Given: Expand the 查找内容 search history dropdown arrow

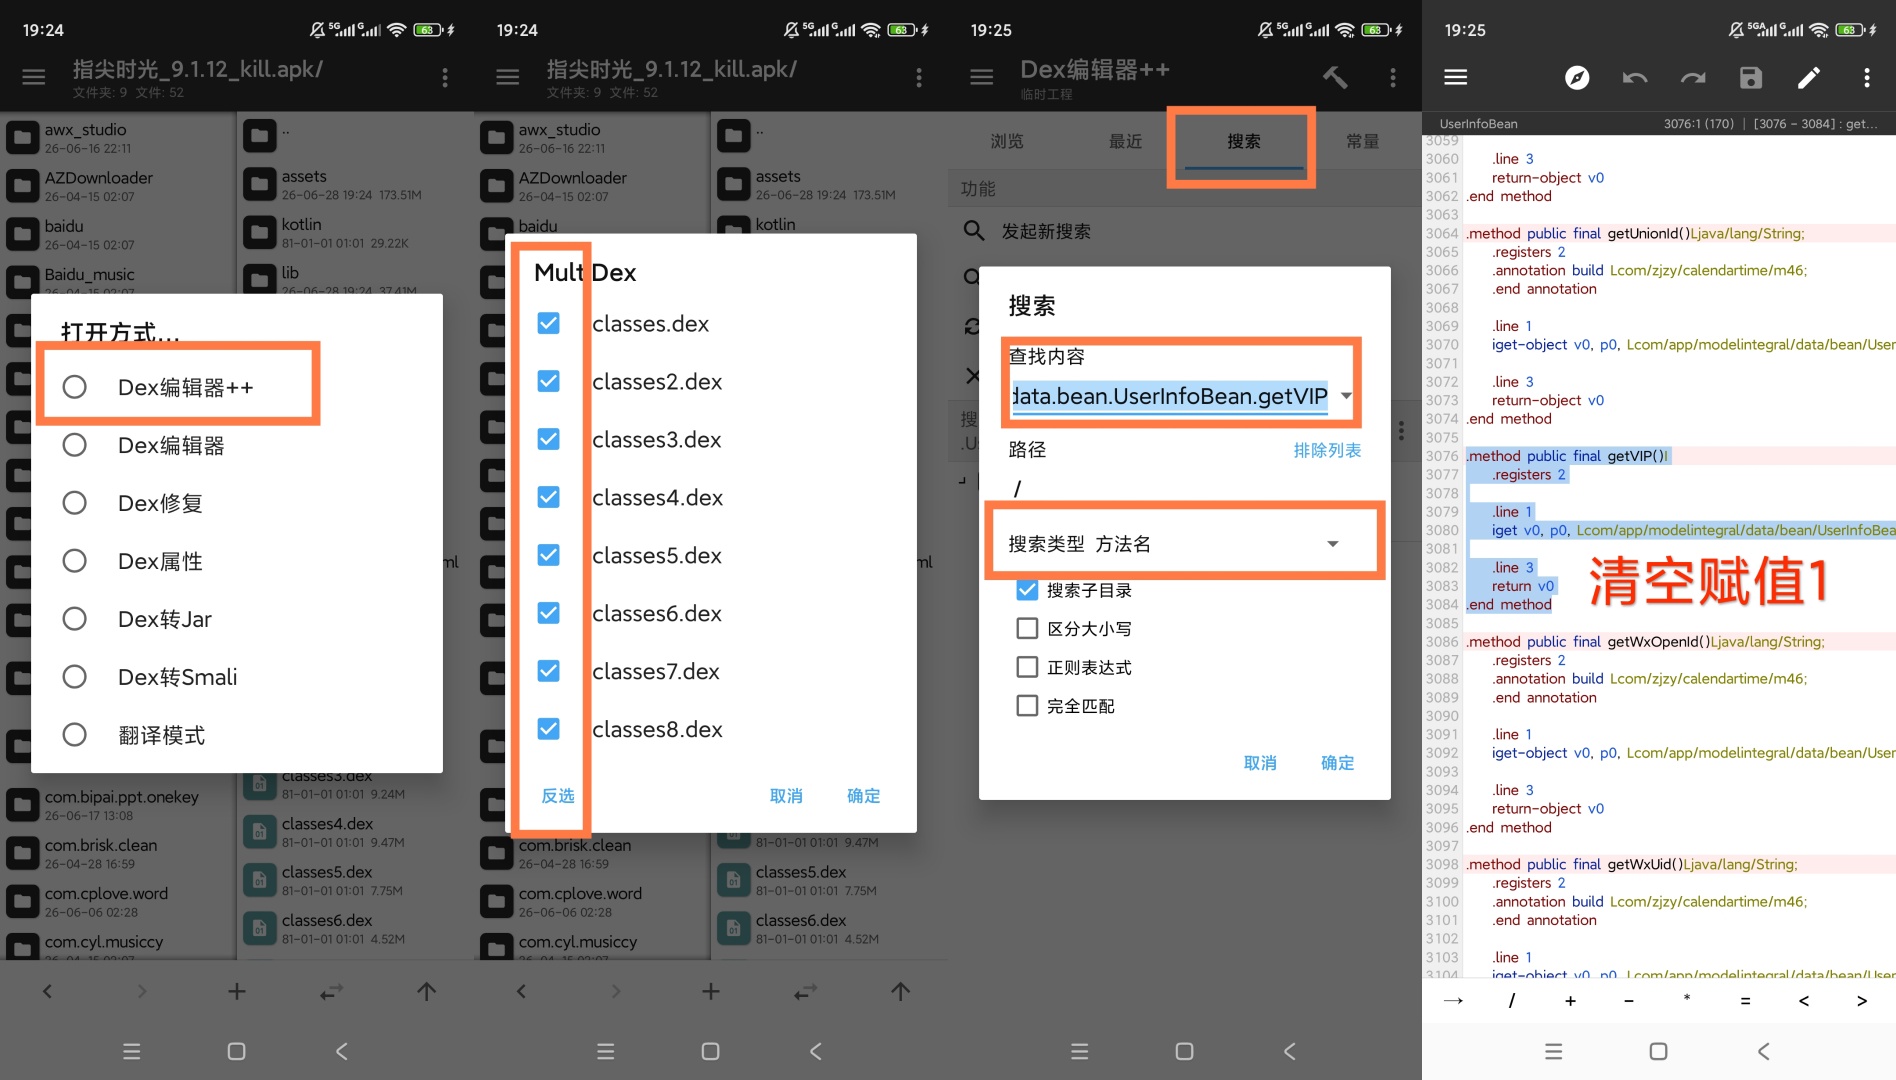Looking at the screenshot, I should click(x=1346, y=396).
